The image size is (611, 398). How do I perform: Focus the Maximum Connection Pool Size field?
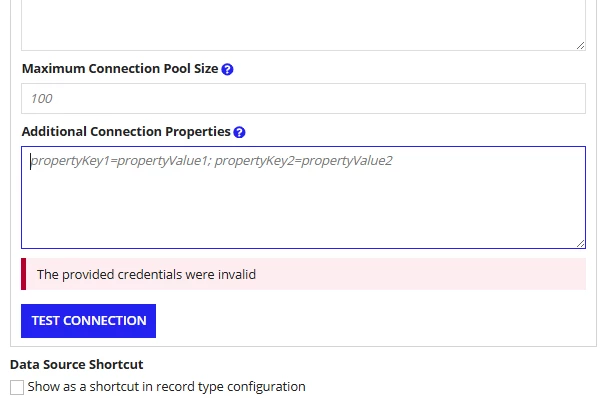(303, 99)
